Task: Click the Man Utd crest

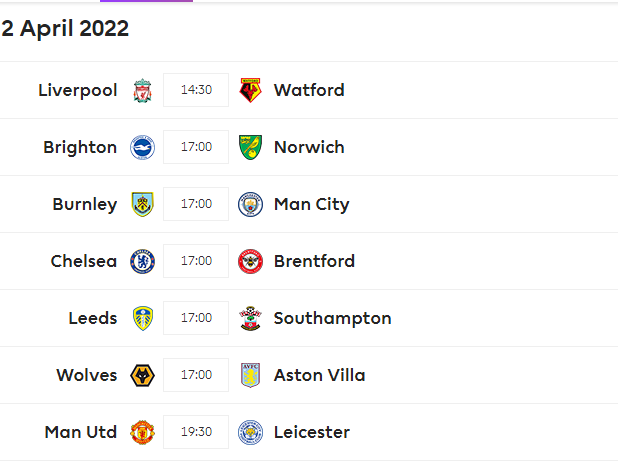Action: [x=142, y=432]
